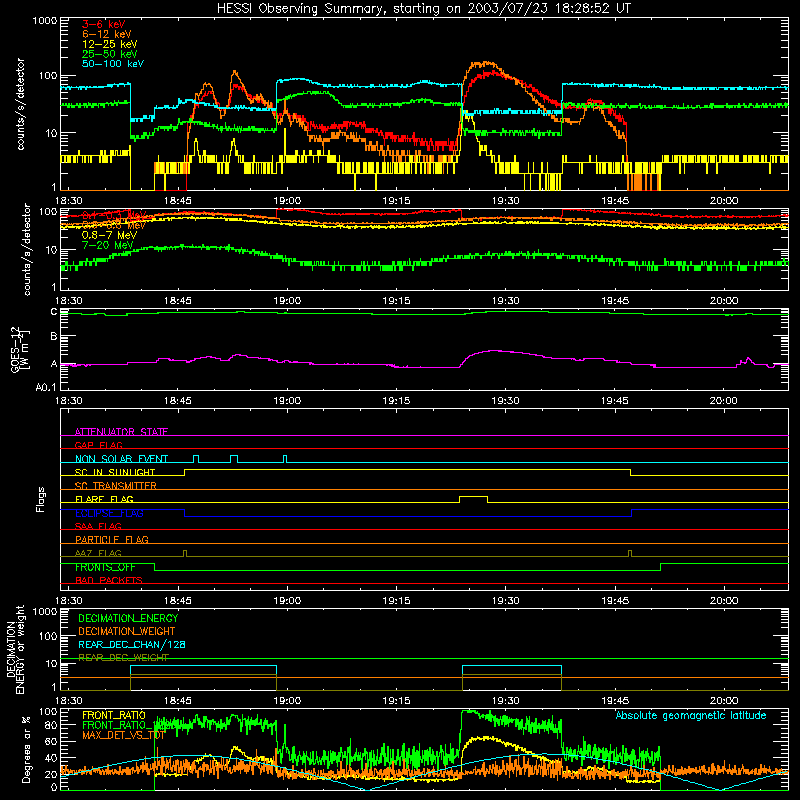
Task: Click counts/s/detector axis title of top panel
Action: (20, 104)
